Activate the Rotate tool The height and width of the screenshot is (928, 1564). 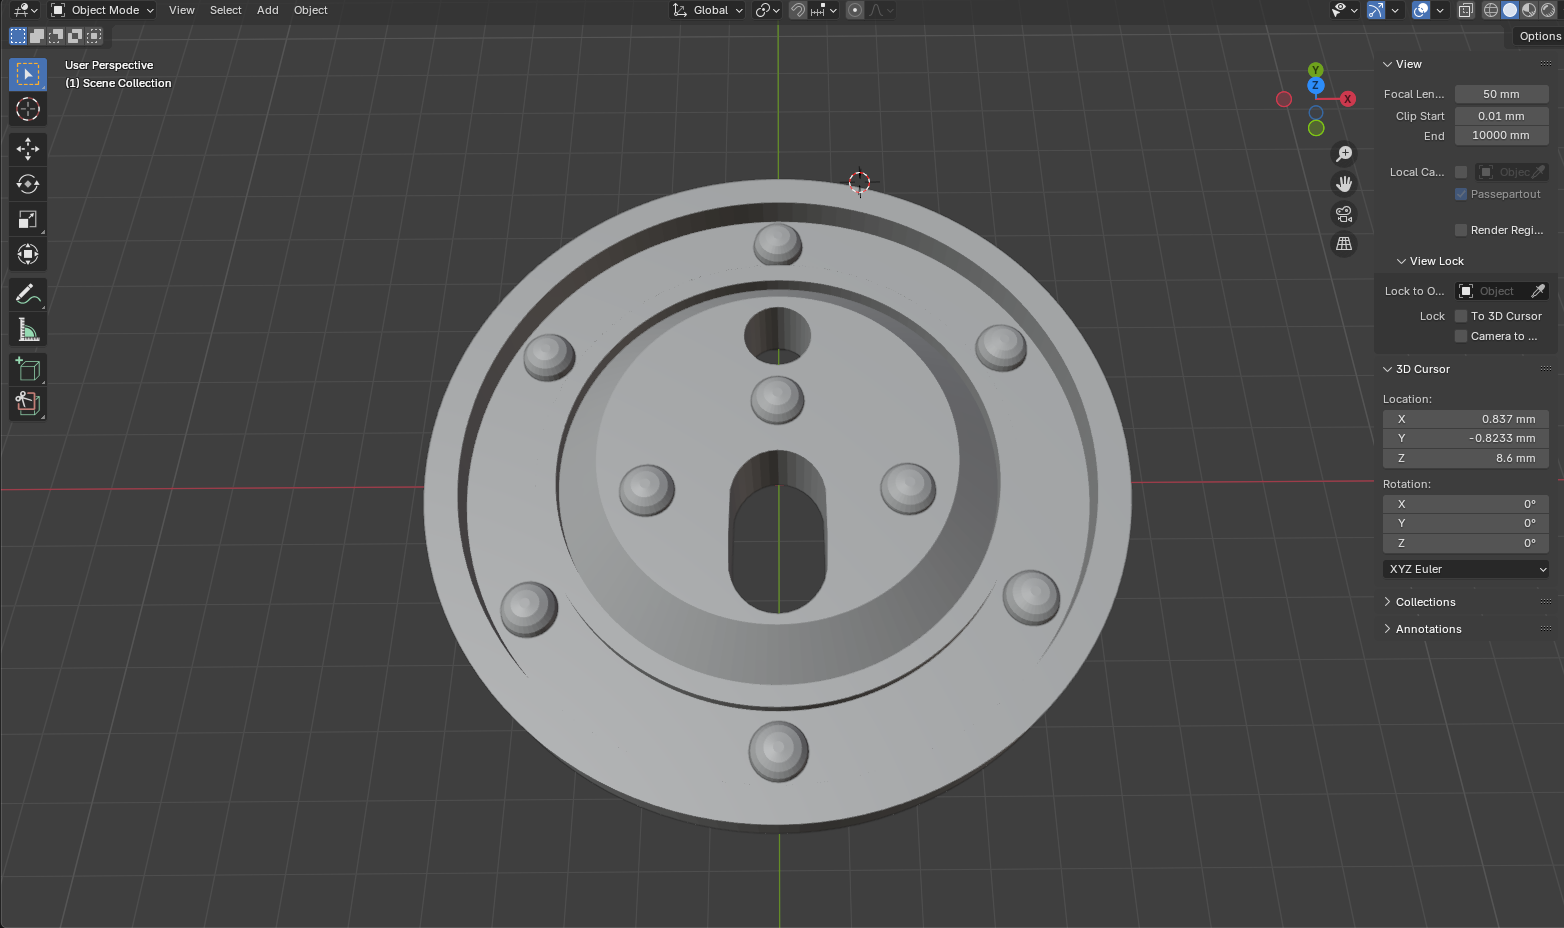[28, 184]
